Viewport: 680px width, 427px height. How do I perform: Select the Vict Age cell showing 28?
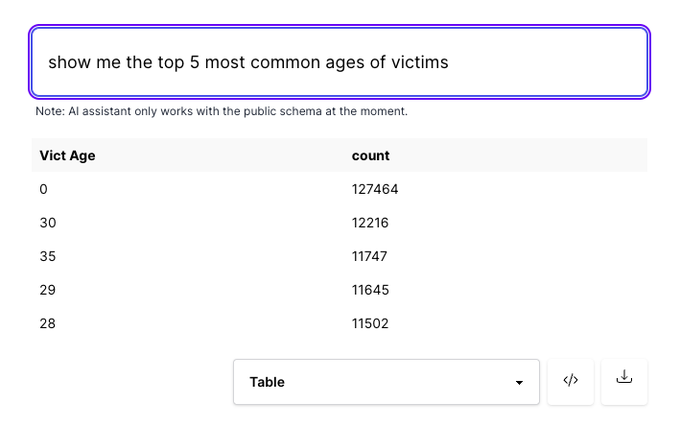47,323
